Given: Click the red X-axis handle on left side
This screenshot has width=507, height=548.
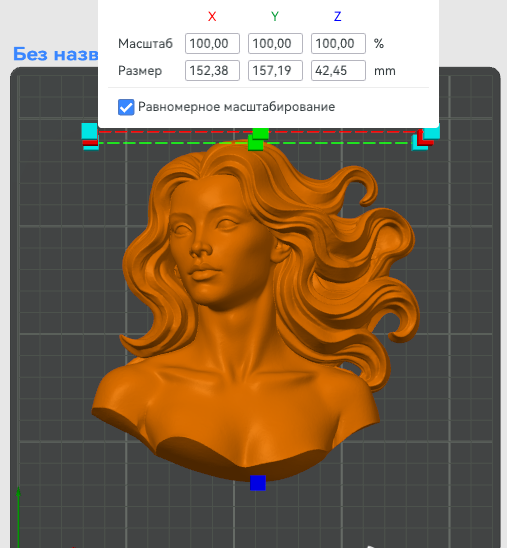Looking at the screenshot, I should [x=90, y=143].
